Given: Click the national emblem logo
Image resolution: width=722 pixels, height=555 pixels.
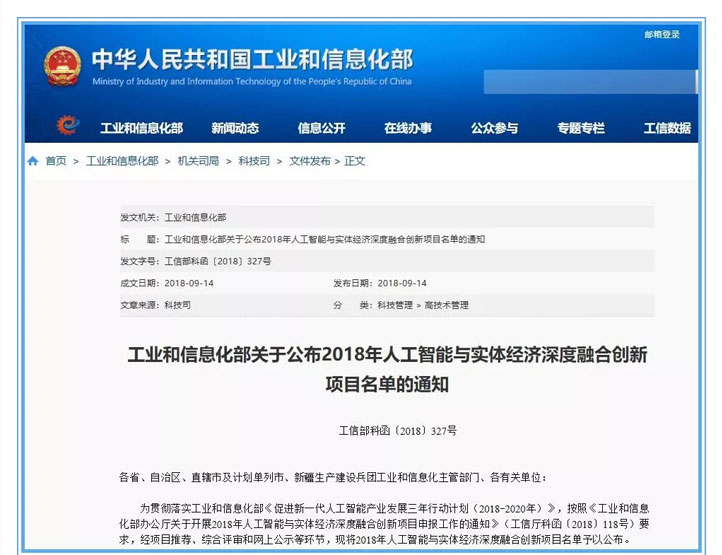Looking at the screenshot, I should coord(62,66).
